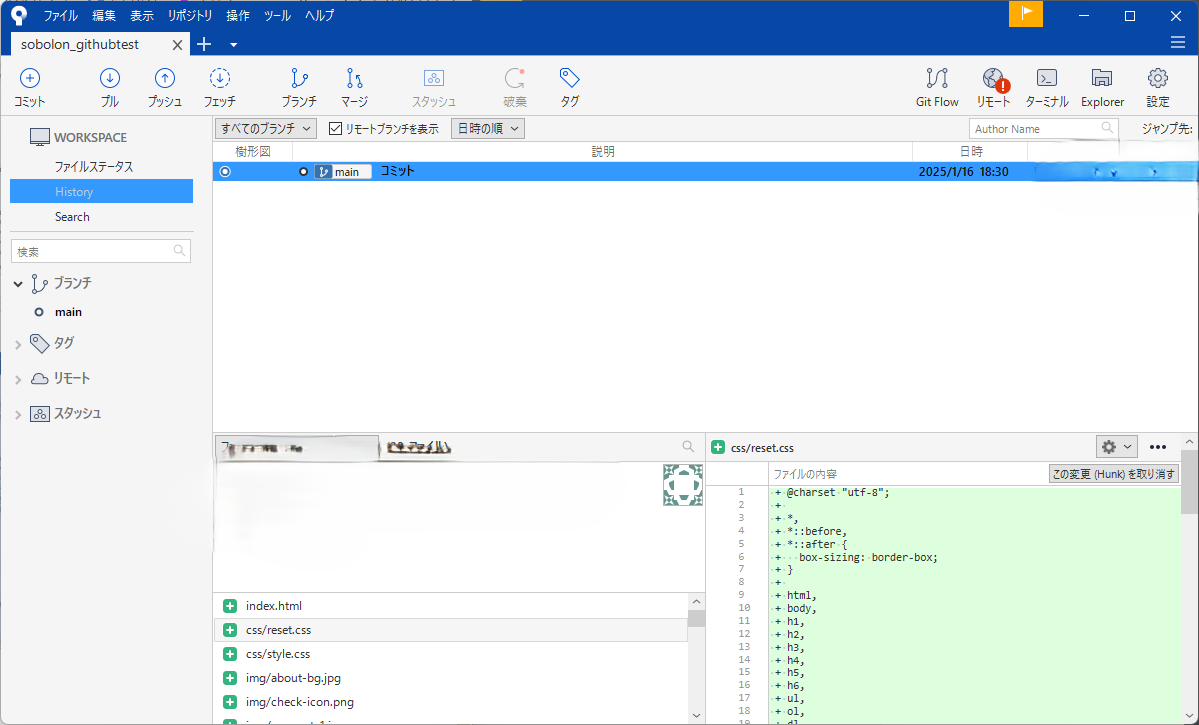Open the File (ファイル) menu

(x=60, y=15)
